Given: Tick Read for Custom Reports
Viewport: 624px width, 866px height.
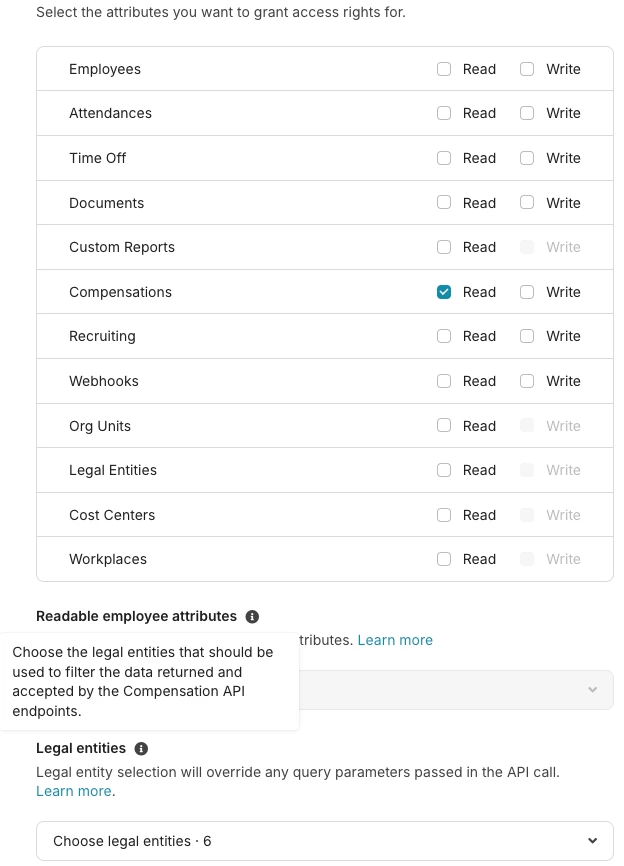Looking at the screenshot, I should pos(444,247).
